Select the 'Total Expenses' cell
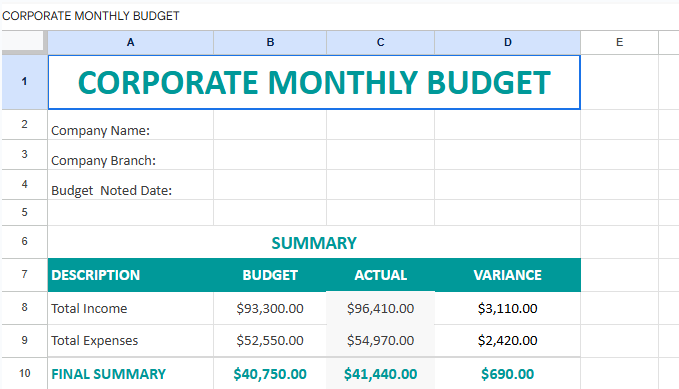This screenshot has width=679, height=389. click(130, 340)
